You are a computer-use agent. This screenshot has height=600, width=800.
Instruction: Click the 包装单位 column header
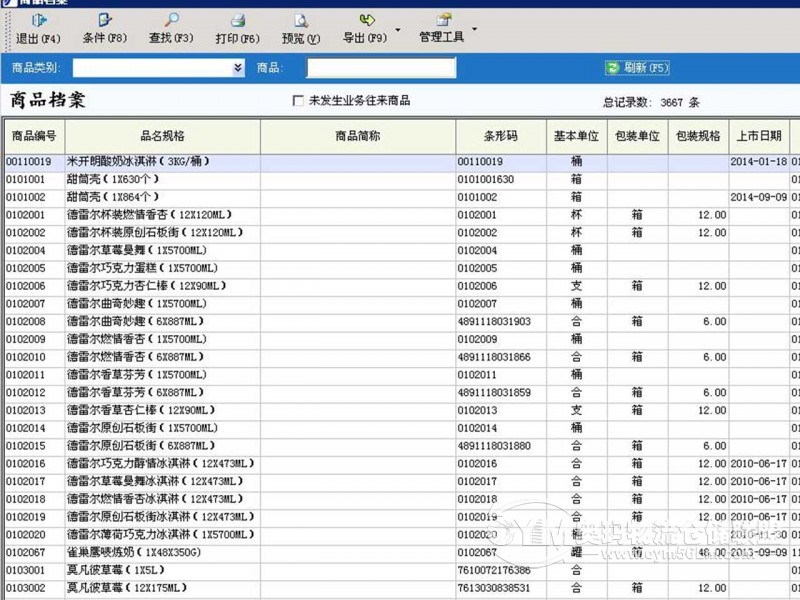pyautogui.click(x=637, y=136)
